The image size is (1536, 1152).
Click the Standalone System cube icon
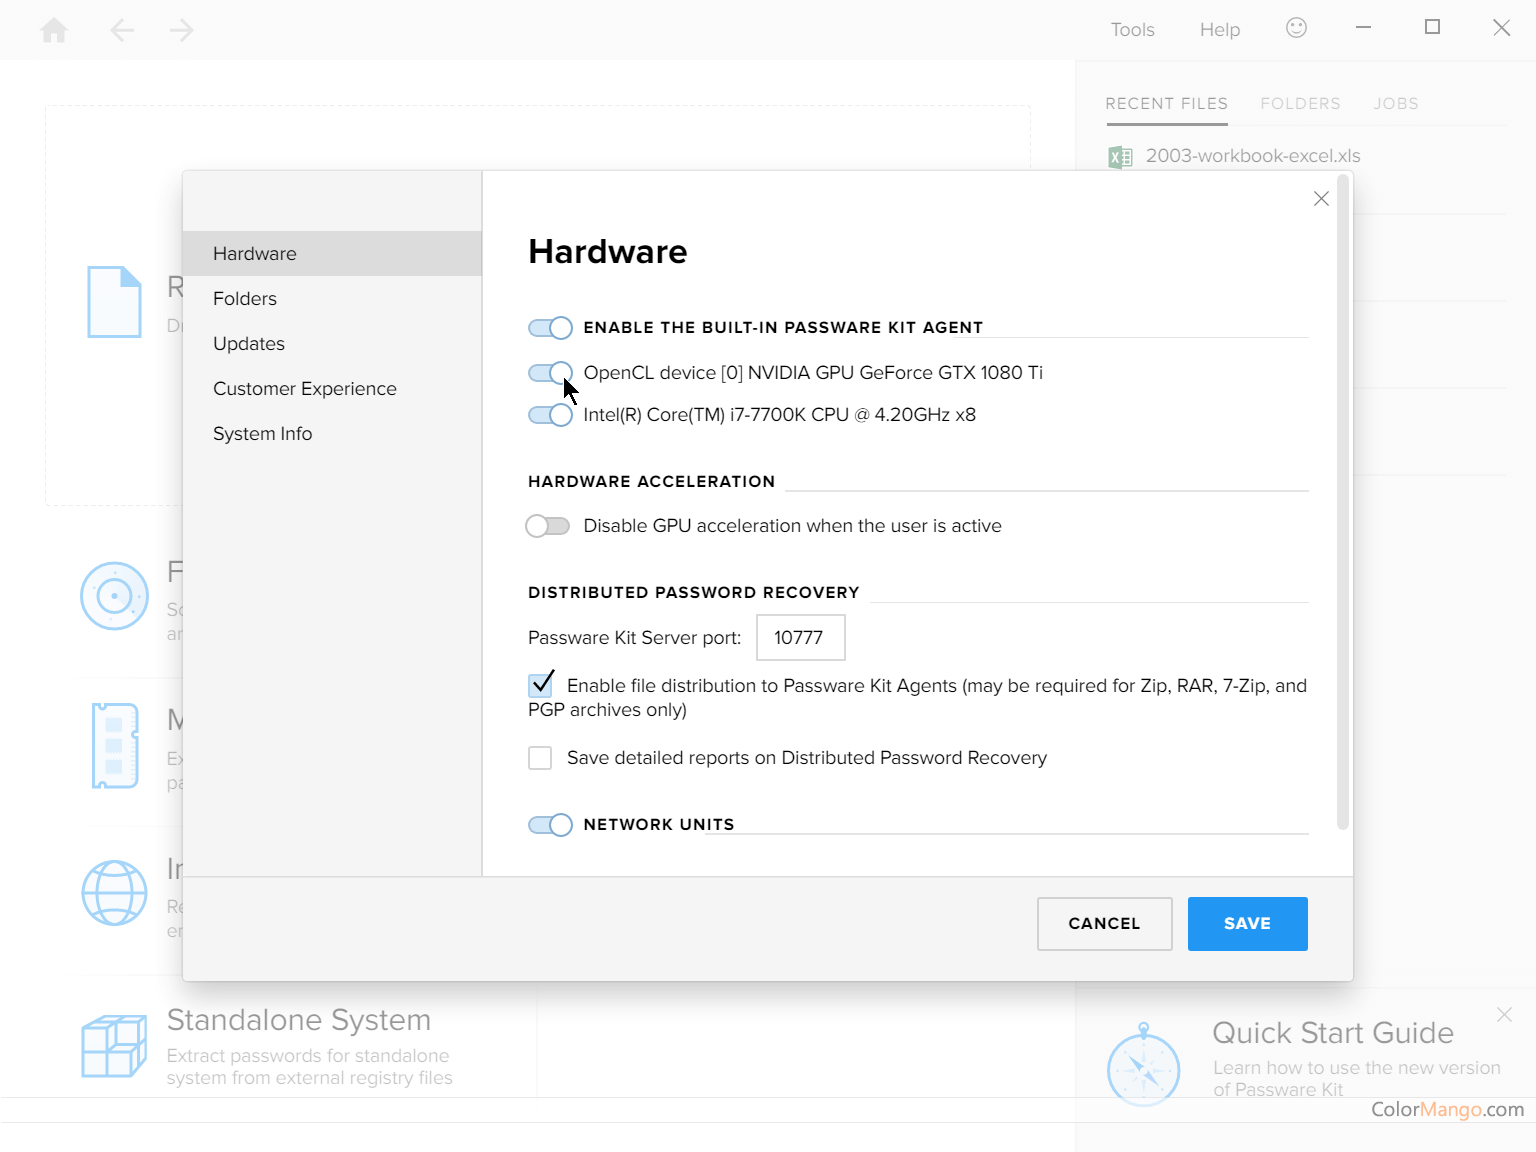(114, 1046)
